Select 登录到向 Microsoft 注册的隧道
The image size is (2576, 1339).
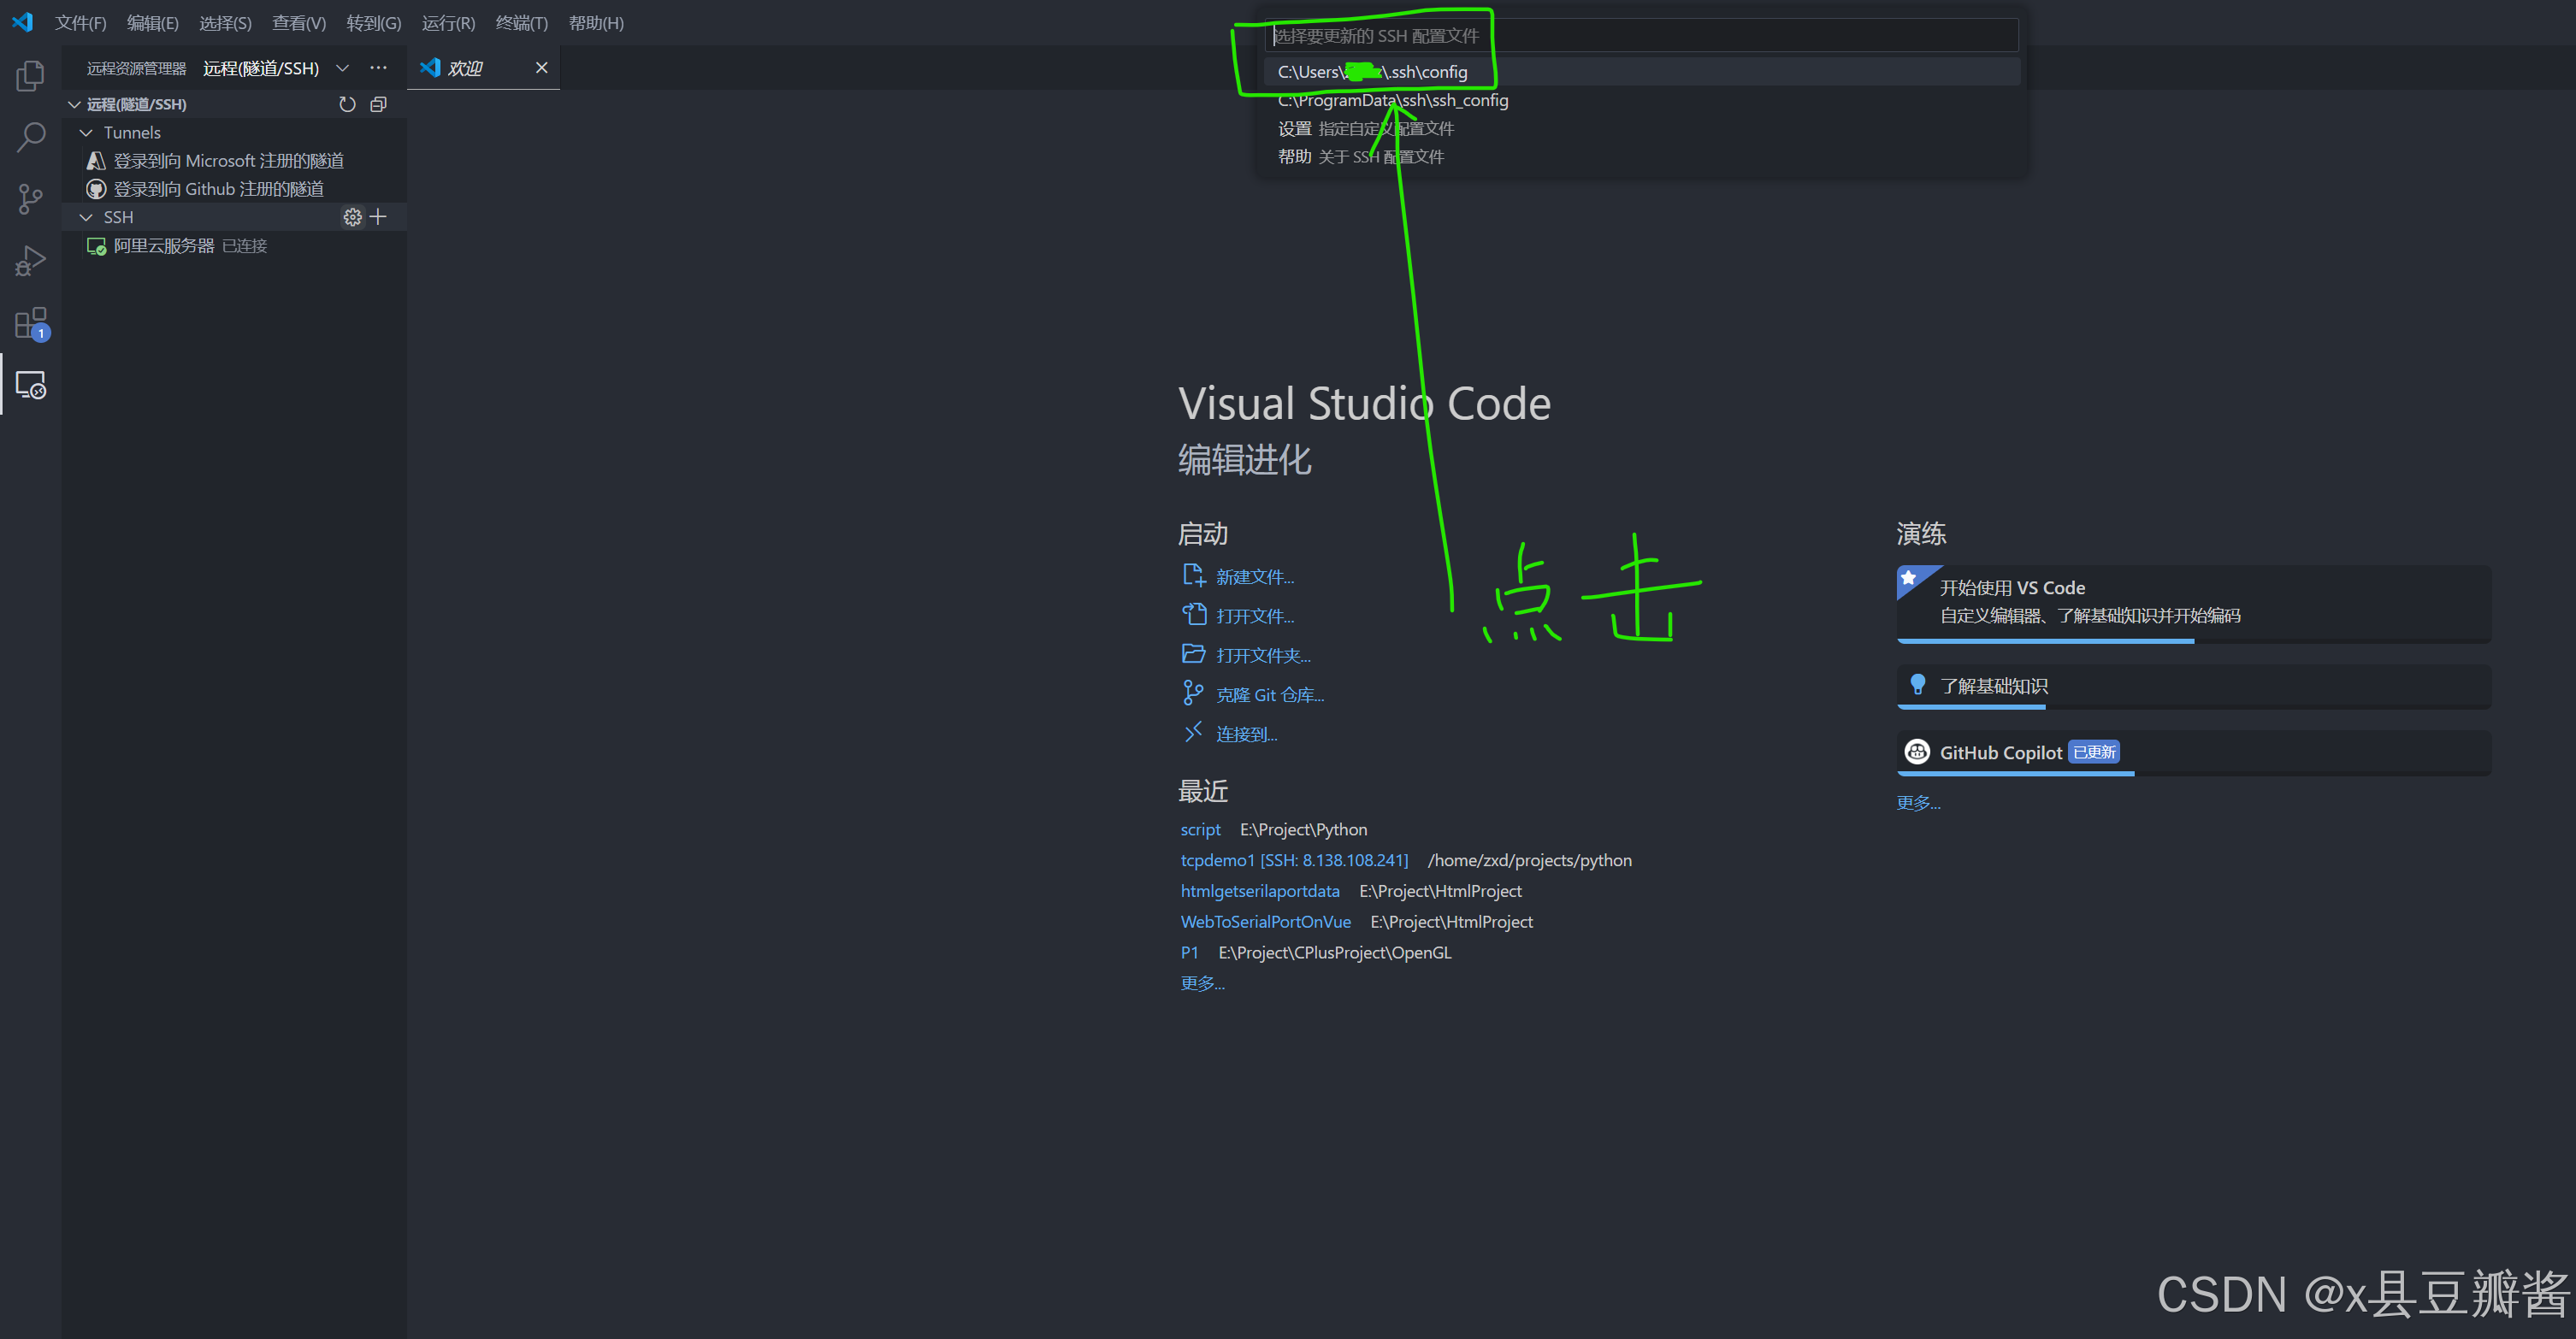coord(229,160)
